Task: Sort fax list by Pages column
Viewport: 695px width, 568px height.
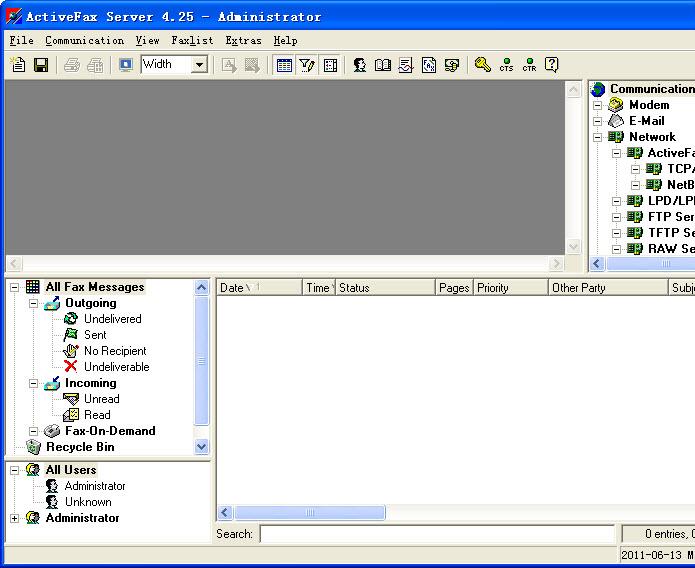Action: tap(454, 287)
